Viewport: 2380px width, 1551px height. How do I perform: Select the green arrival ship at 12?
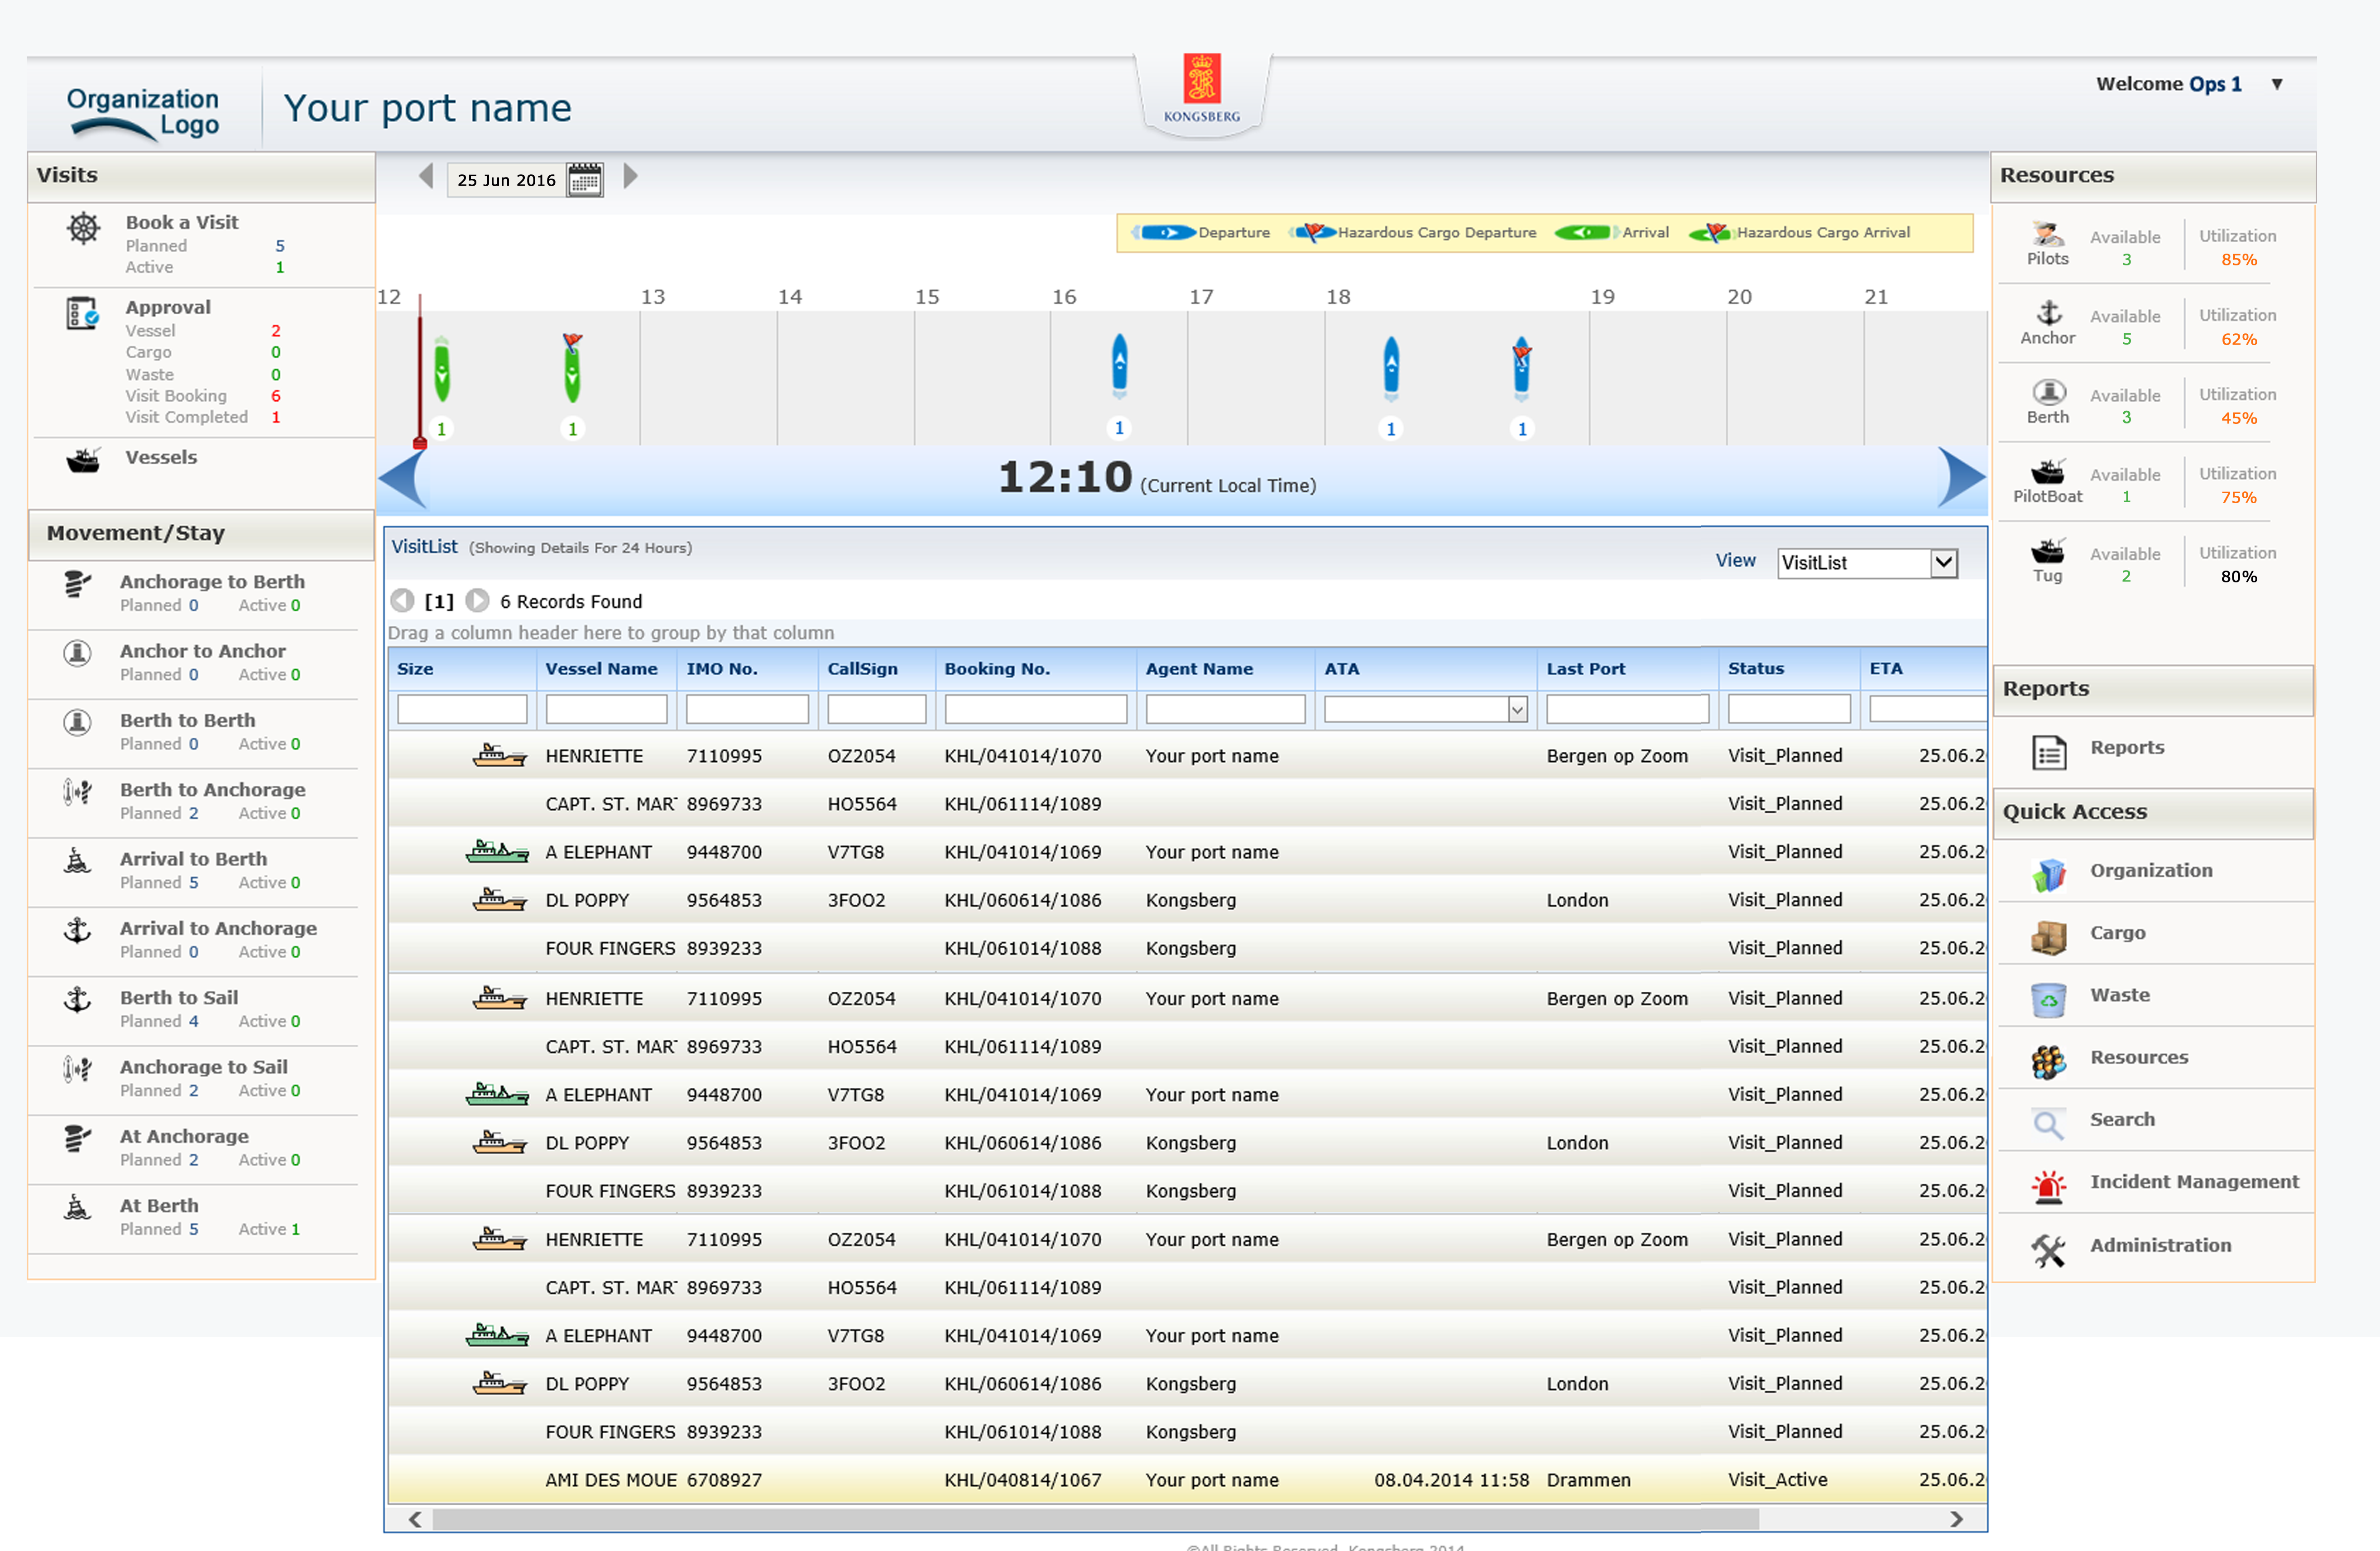[x=442, y=370]
